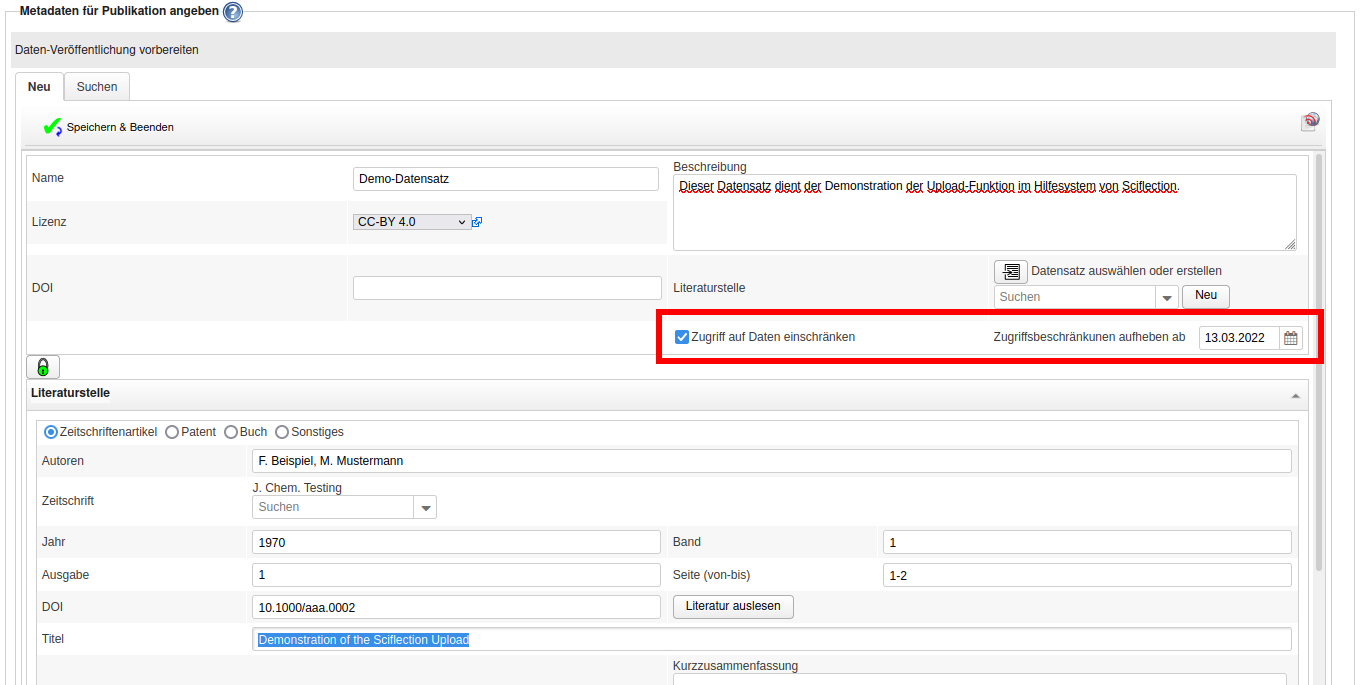Open the Lizenz CC-BY 4.0 dropdown
Image resolution: width=1360 pixels, height=685 pixels.
411,222
